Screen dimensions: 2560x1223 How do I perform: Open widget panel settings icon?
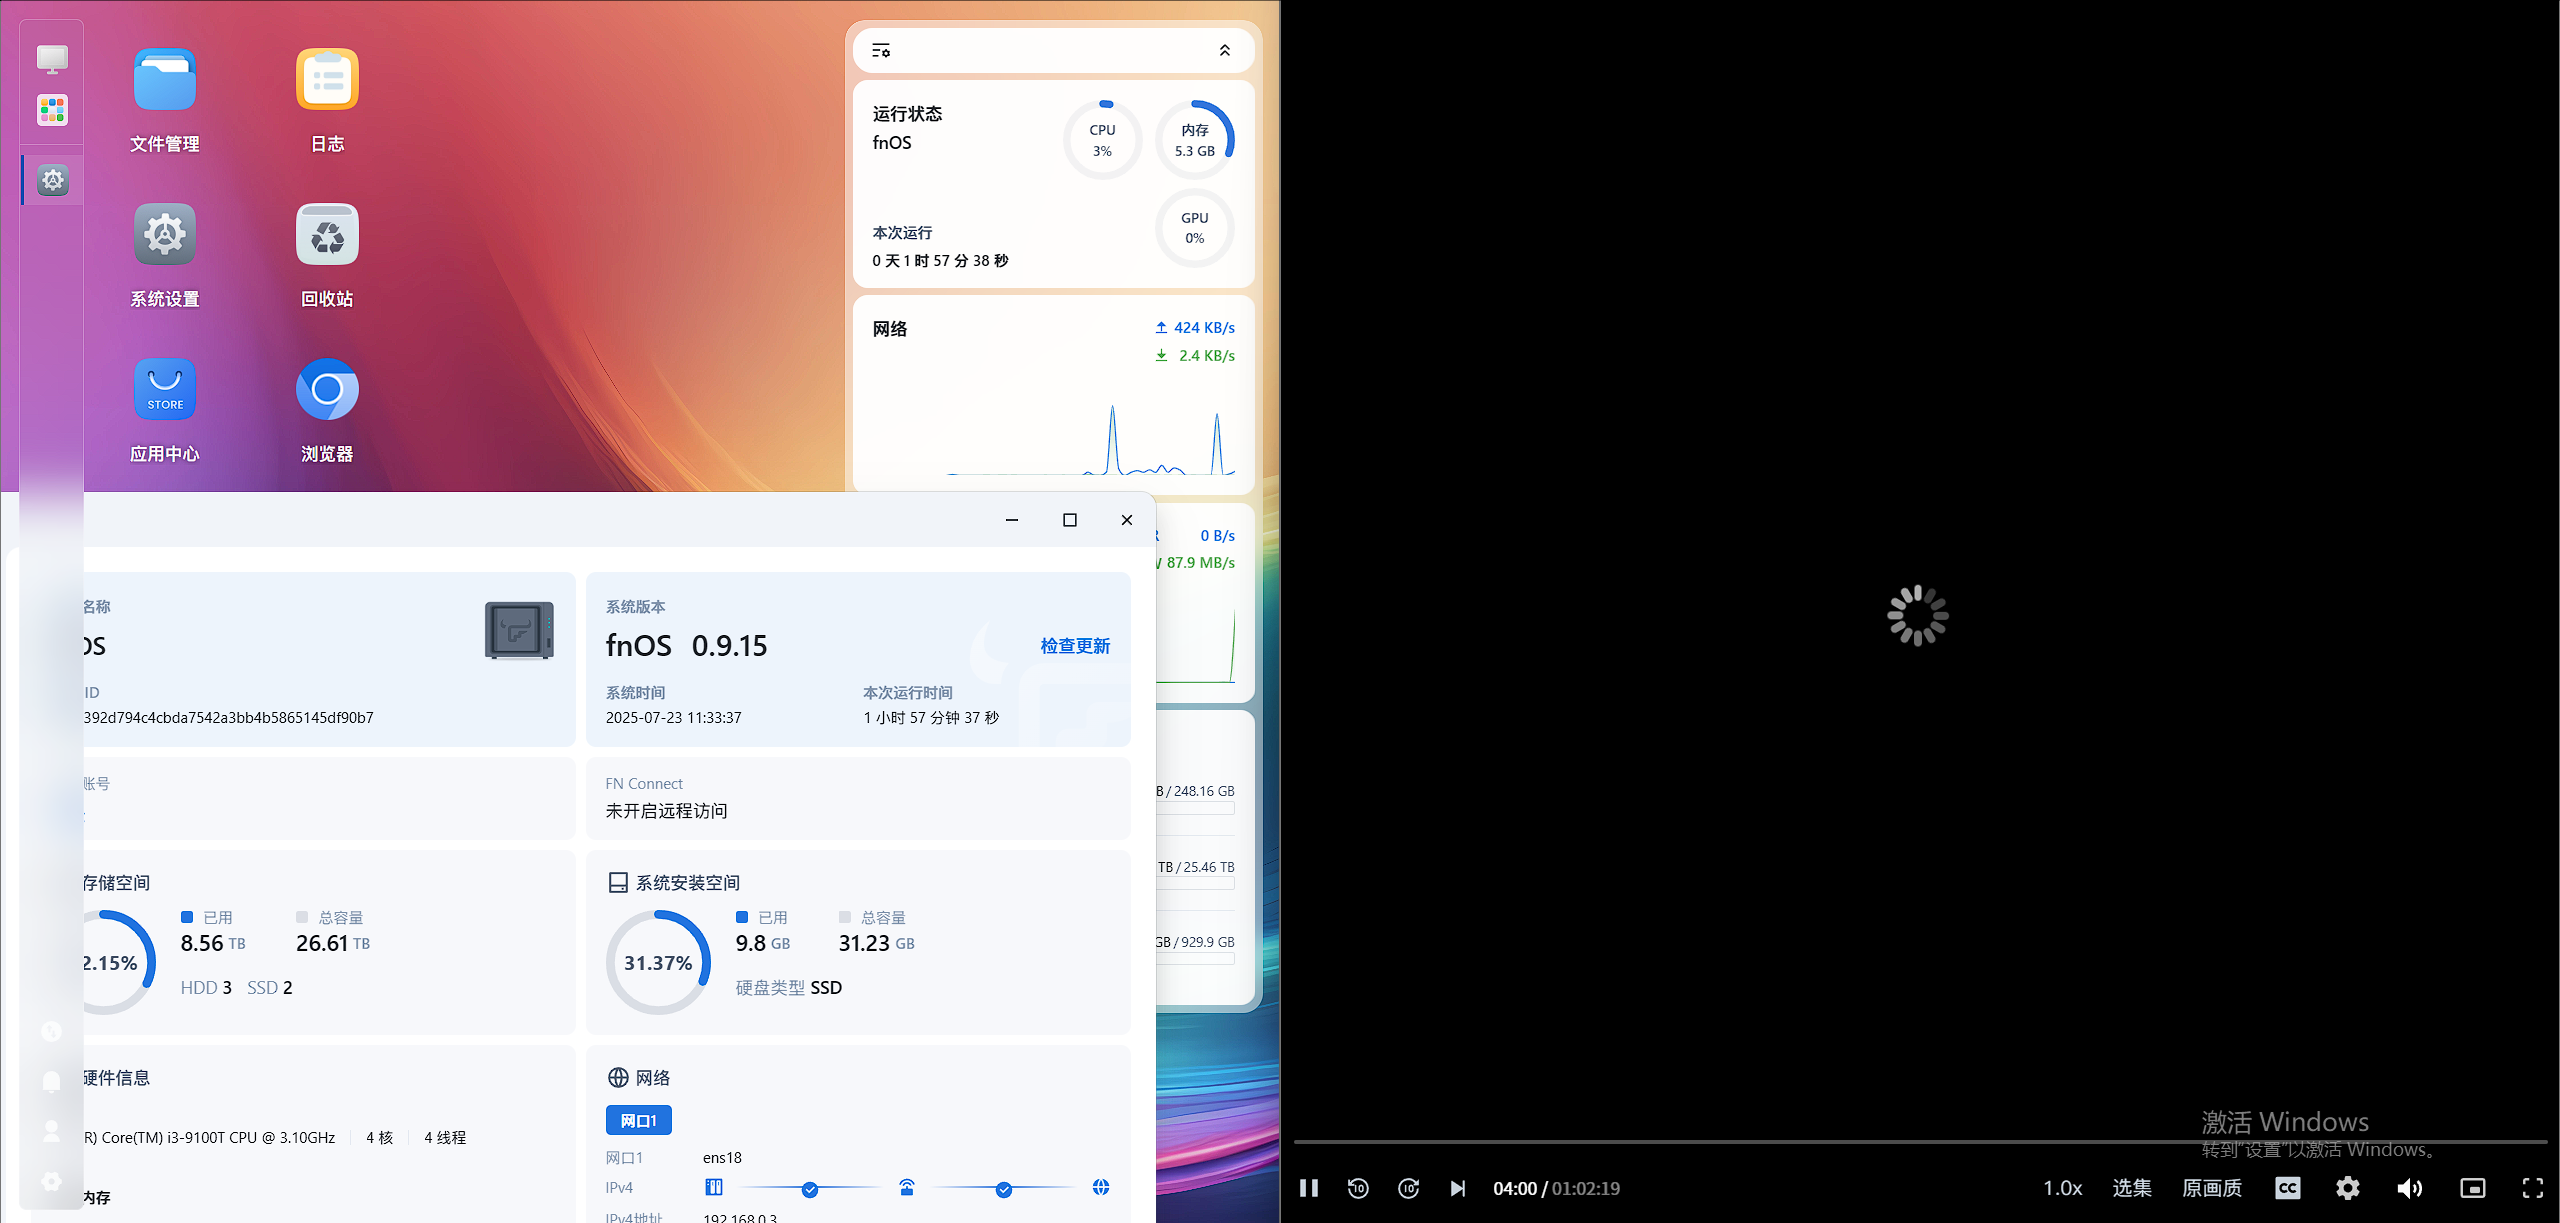coord(881,50)
